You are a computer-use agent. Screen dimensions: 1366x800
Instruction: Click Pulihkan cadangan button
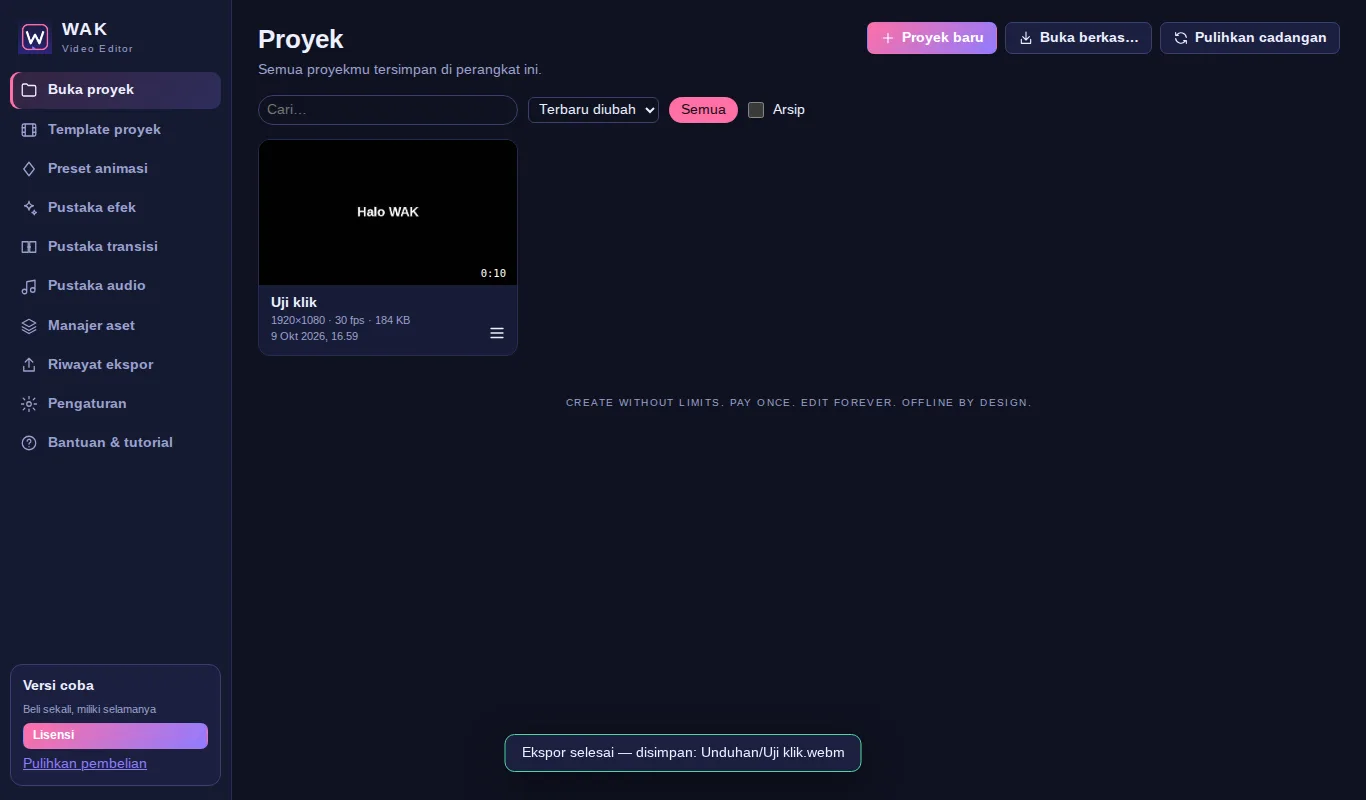pyautogui.click(x=1250, y=38)
